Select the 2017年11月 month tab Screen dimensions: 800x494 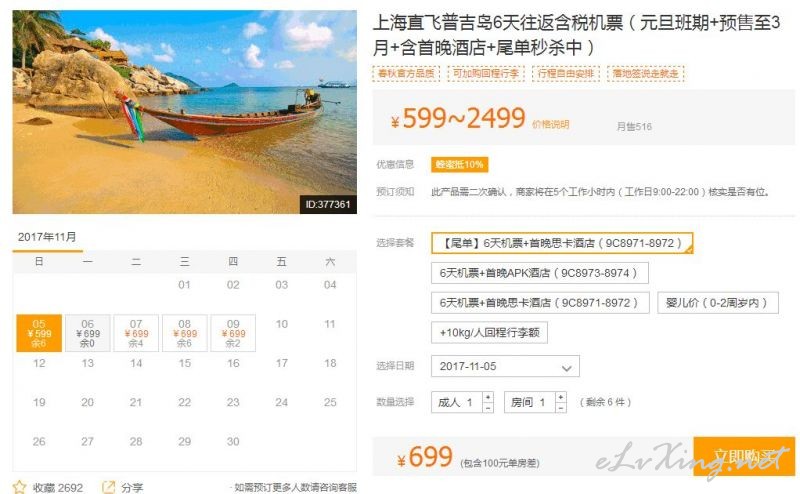(47, 237)
